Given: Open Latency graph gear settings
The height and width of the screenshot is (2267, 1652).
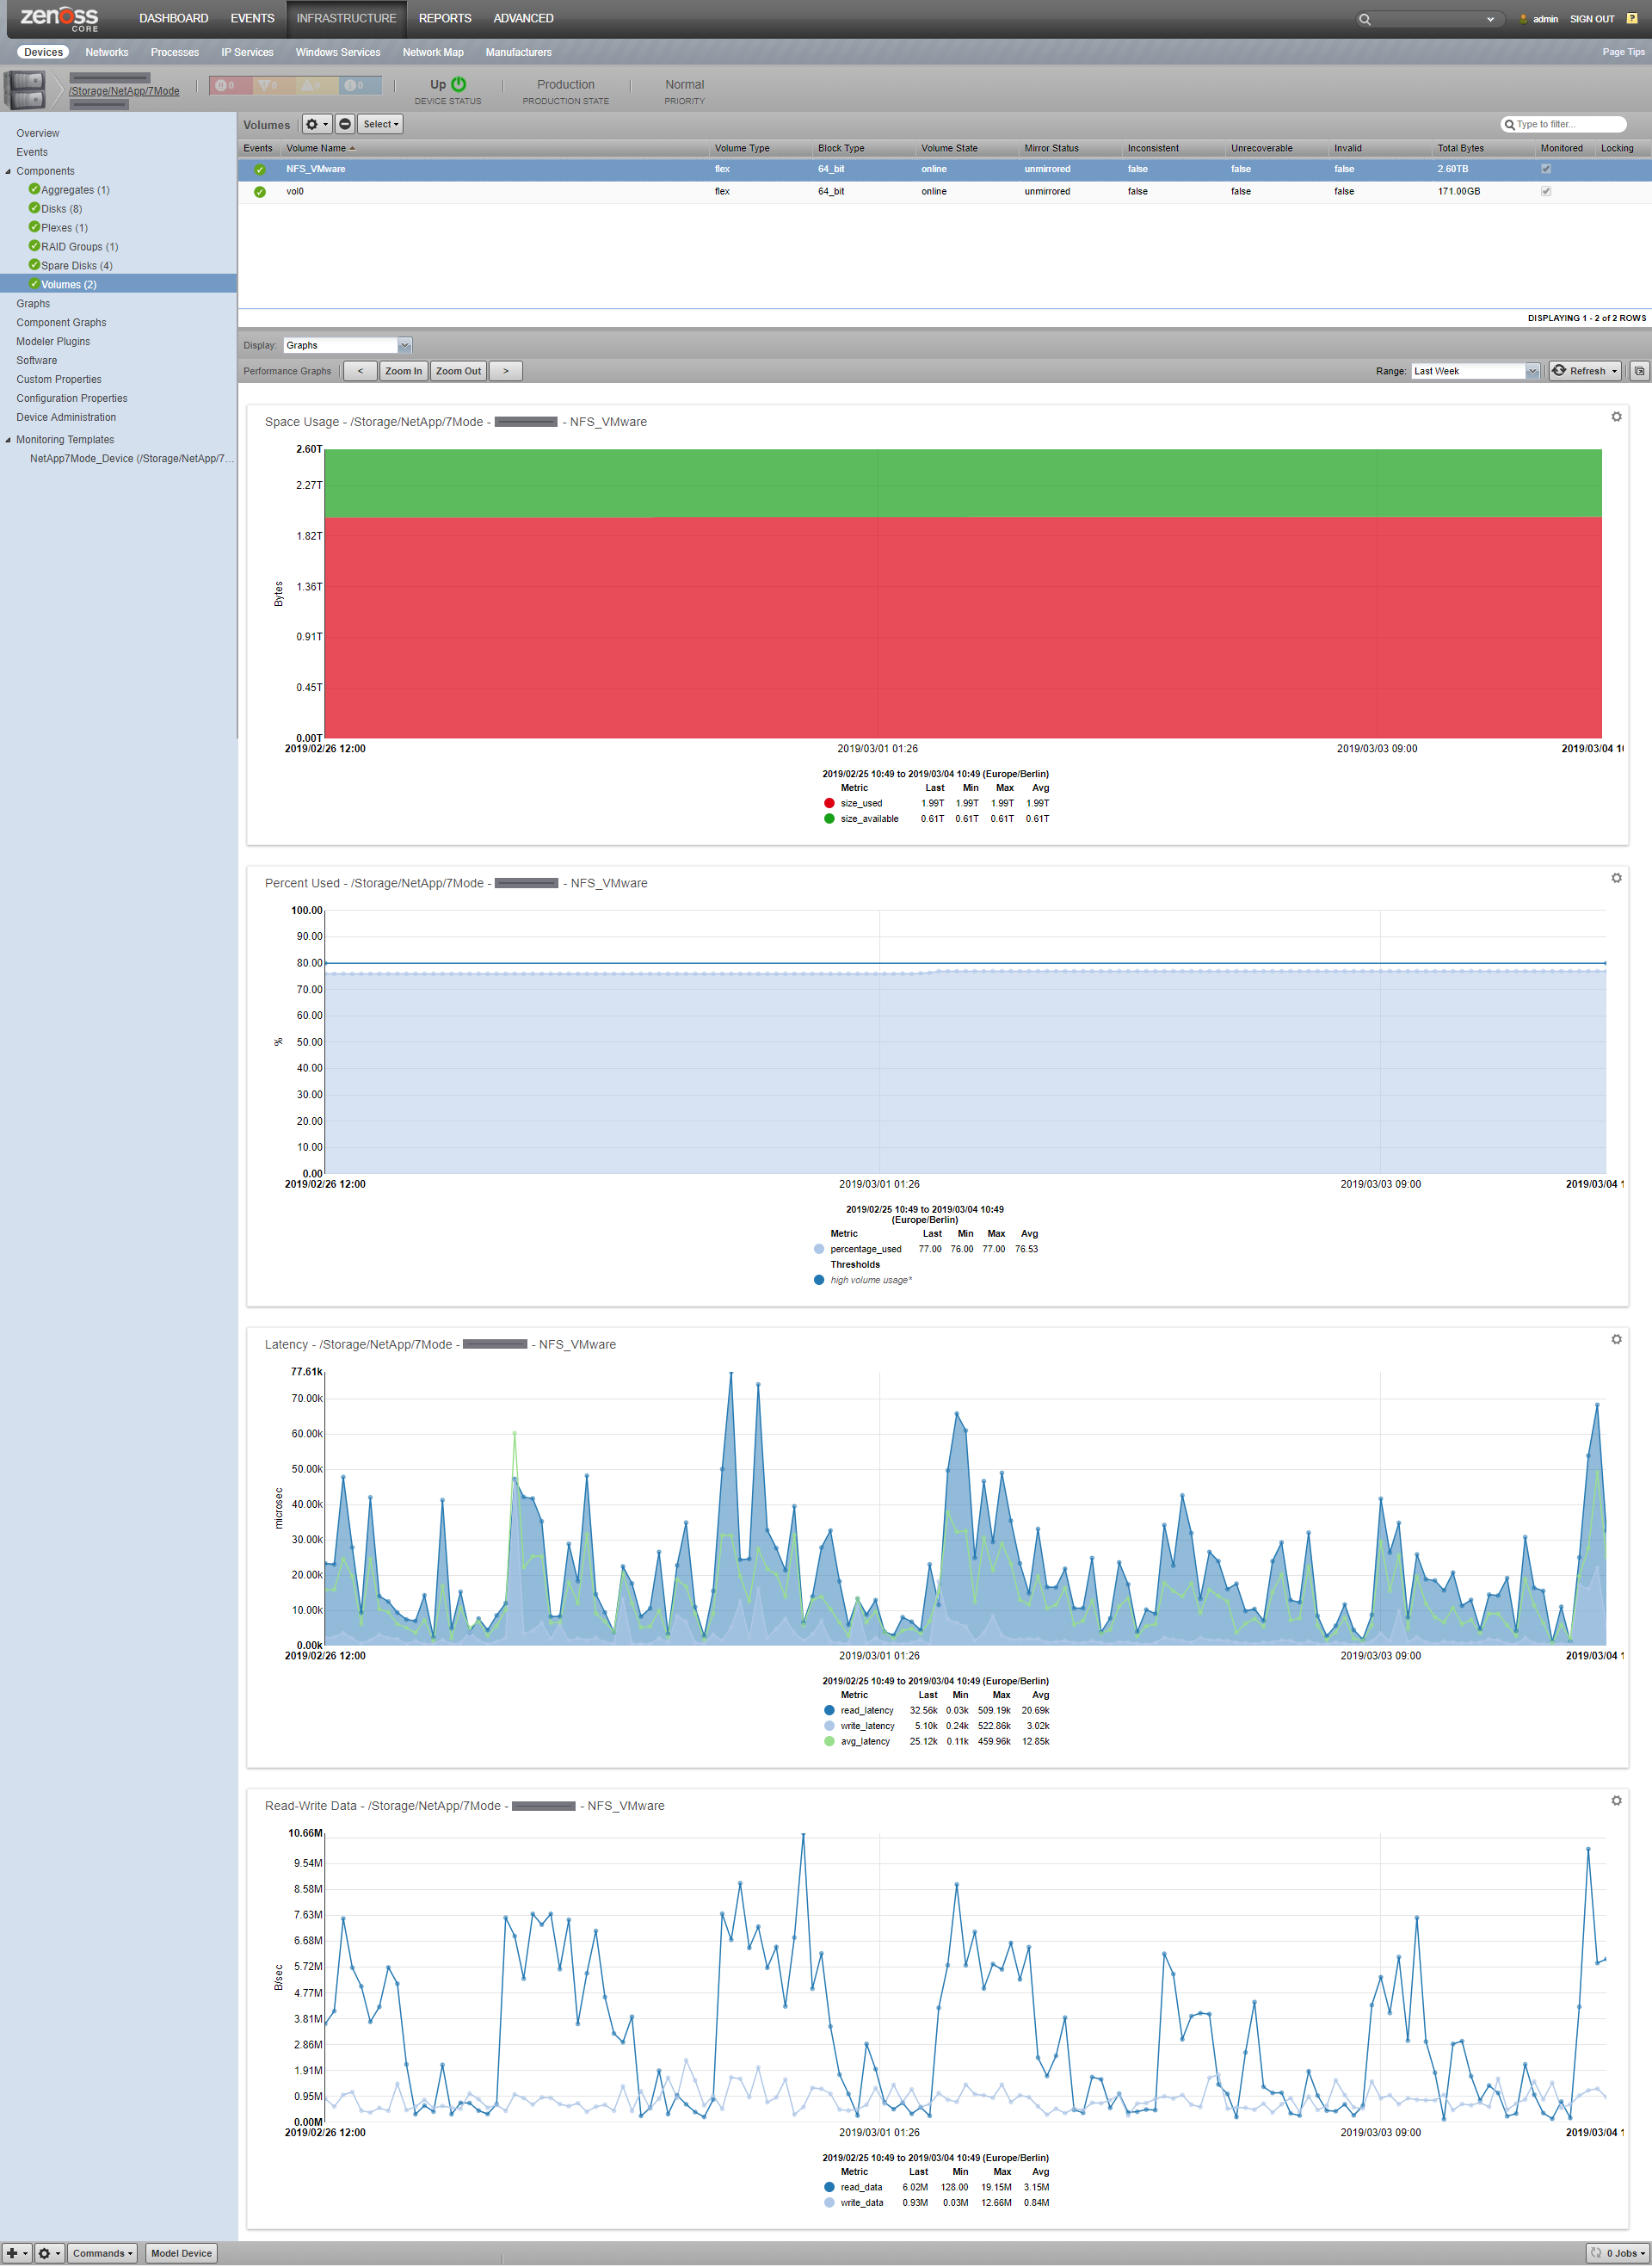Looking at the screenshot, I should [x=1616, y=1339].
